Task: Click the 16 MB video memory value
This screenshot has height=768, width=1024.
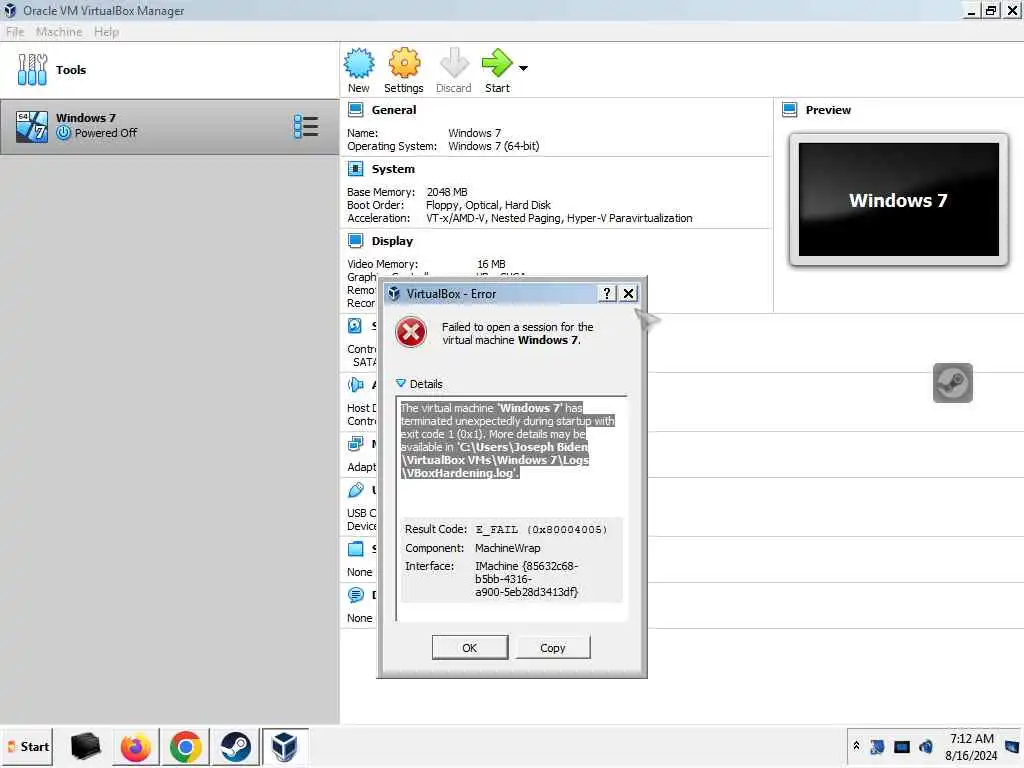Action: pyautogui.click(x=491, y=264)
